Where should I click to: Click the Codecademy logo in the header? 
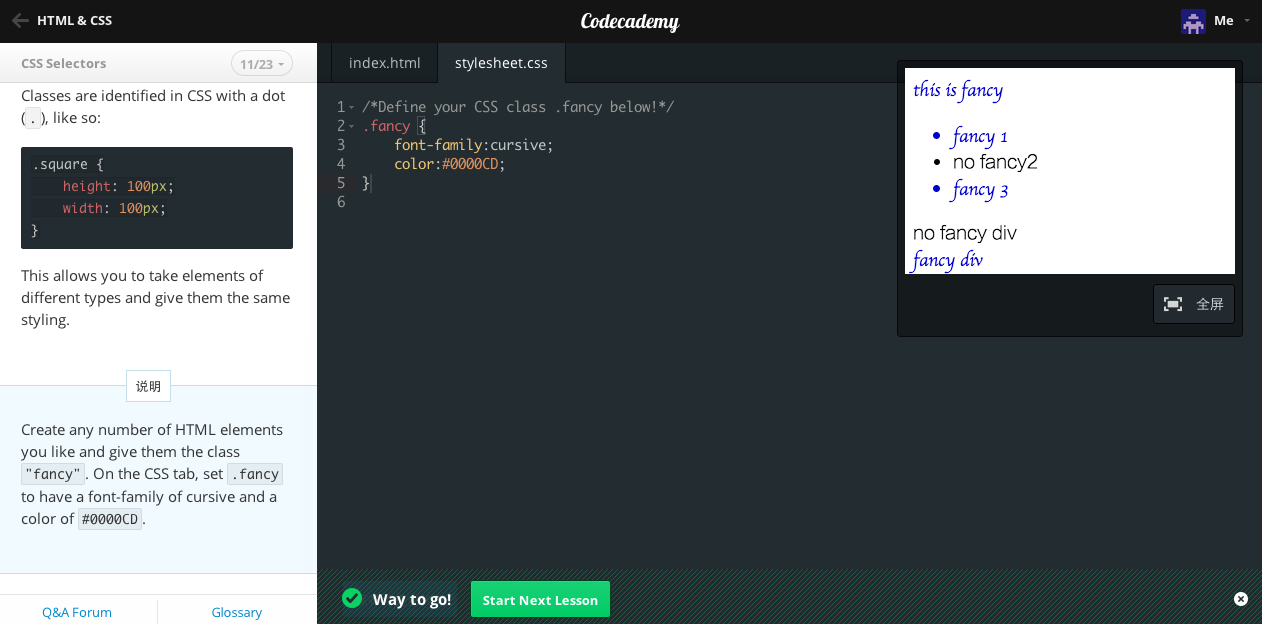[x=630, y=21]
